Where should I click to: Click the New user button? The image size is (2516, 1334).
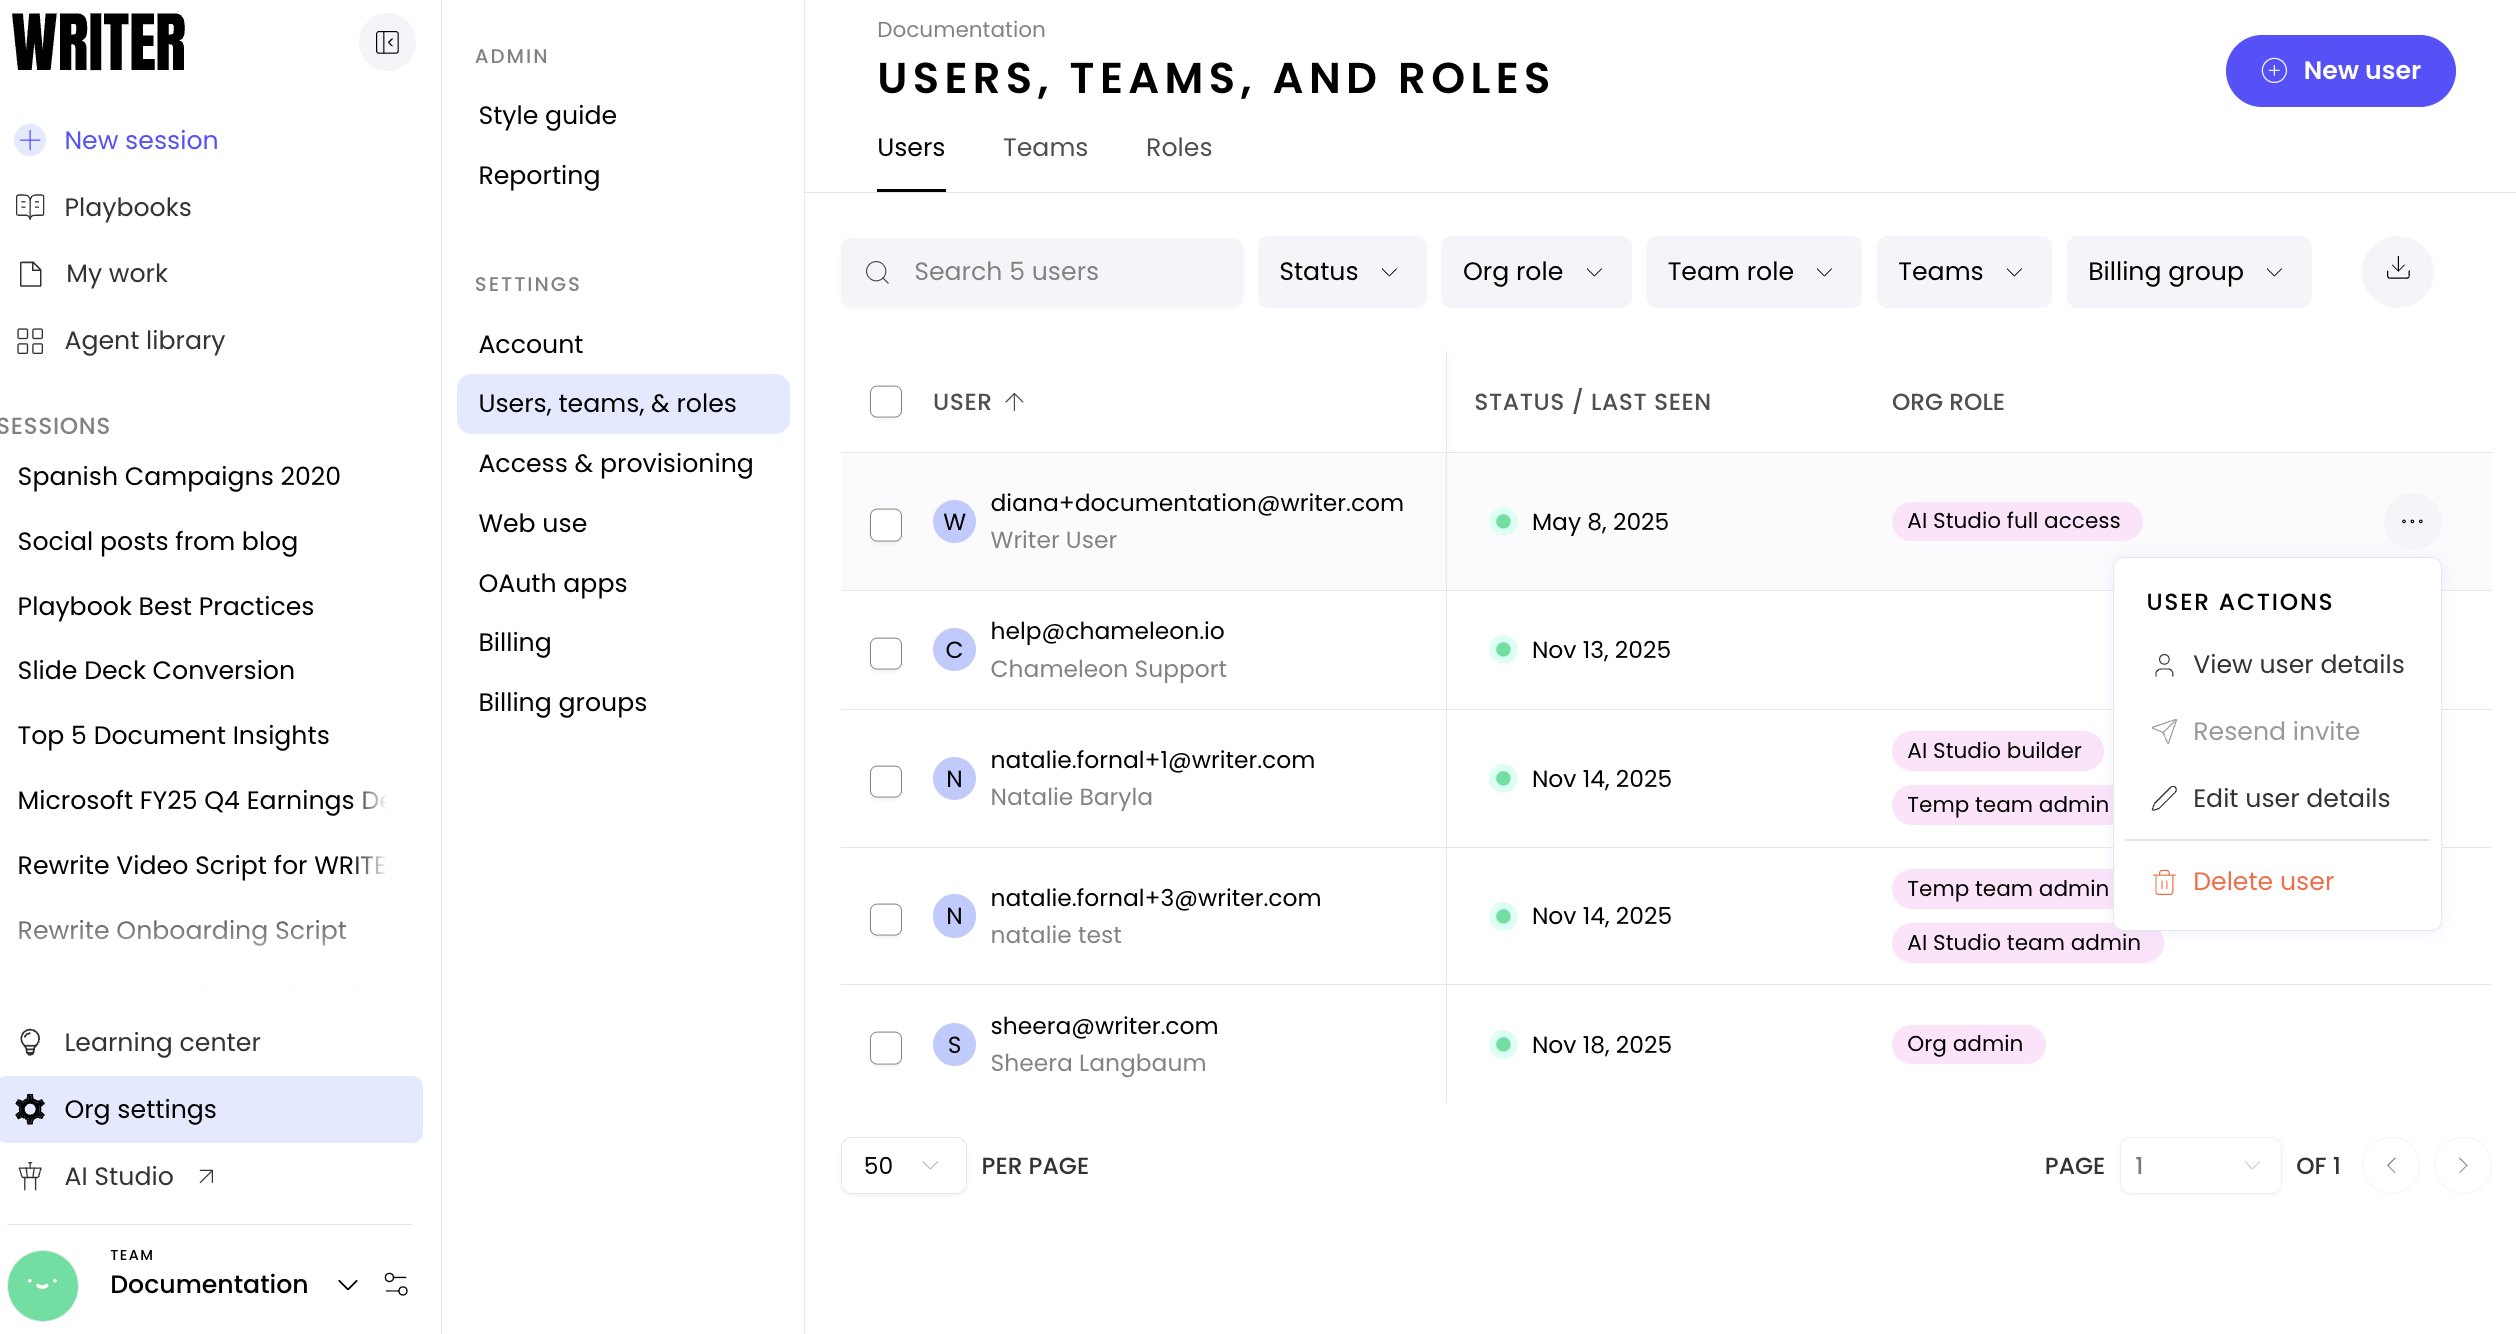tap(2339, 70)
